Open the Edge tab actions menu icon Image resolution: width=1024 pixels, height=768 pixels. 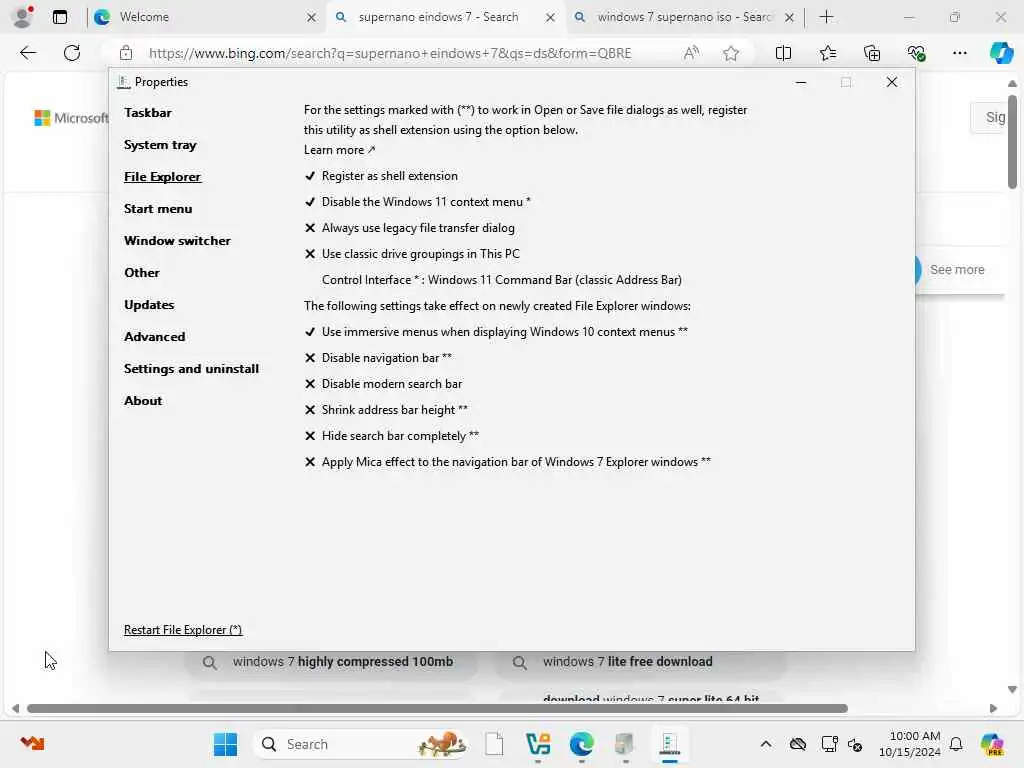(60, 17)
